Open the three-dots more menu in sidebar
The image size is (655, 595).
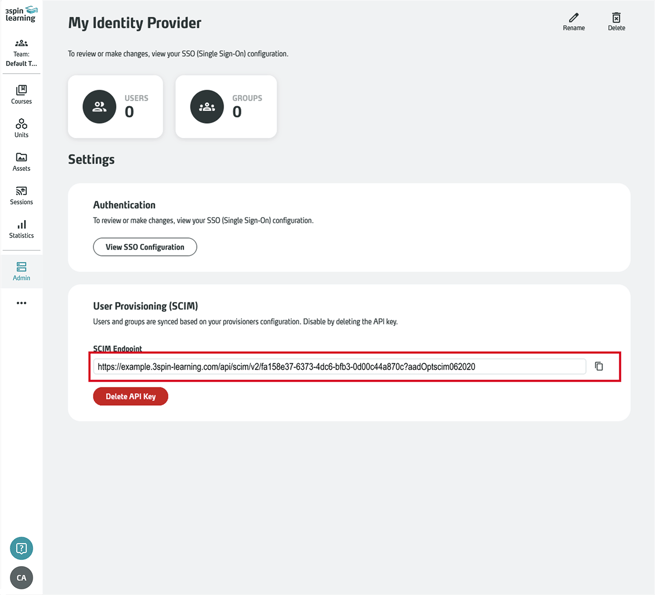(x=21, y=303)
